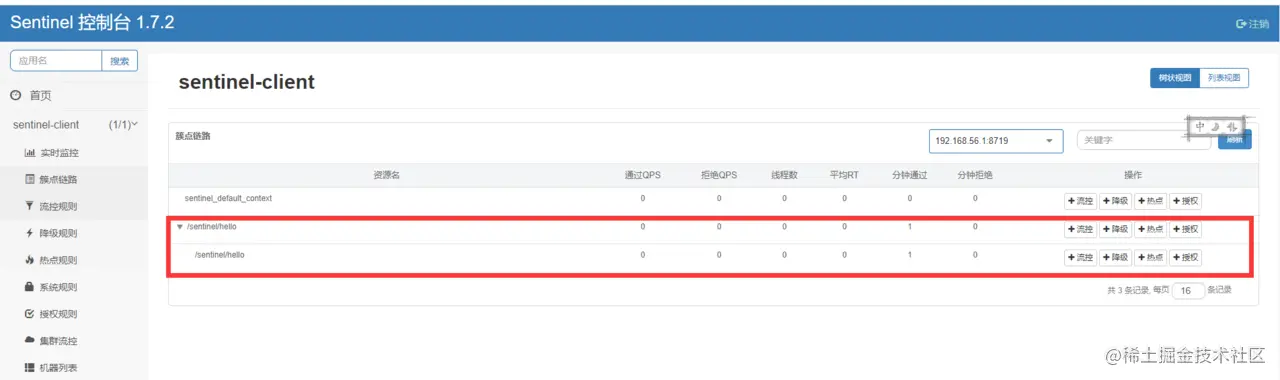Click the page size field showing 16
Viewport: 1280px width, 380px height.
tap(1187, 290)
